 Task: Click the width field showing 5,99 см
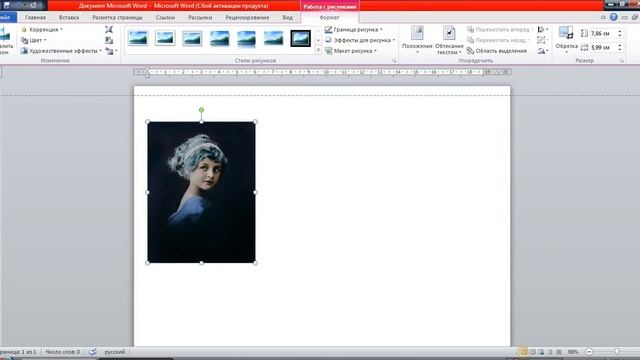coord(603,47)
